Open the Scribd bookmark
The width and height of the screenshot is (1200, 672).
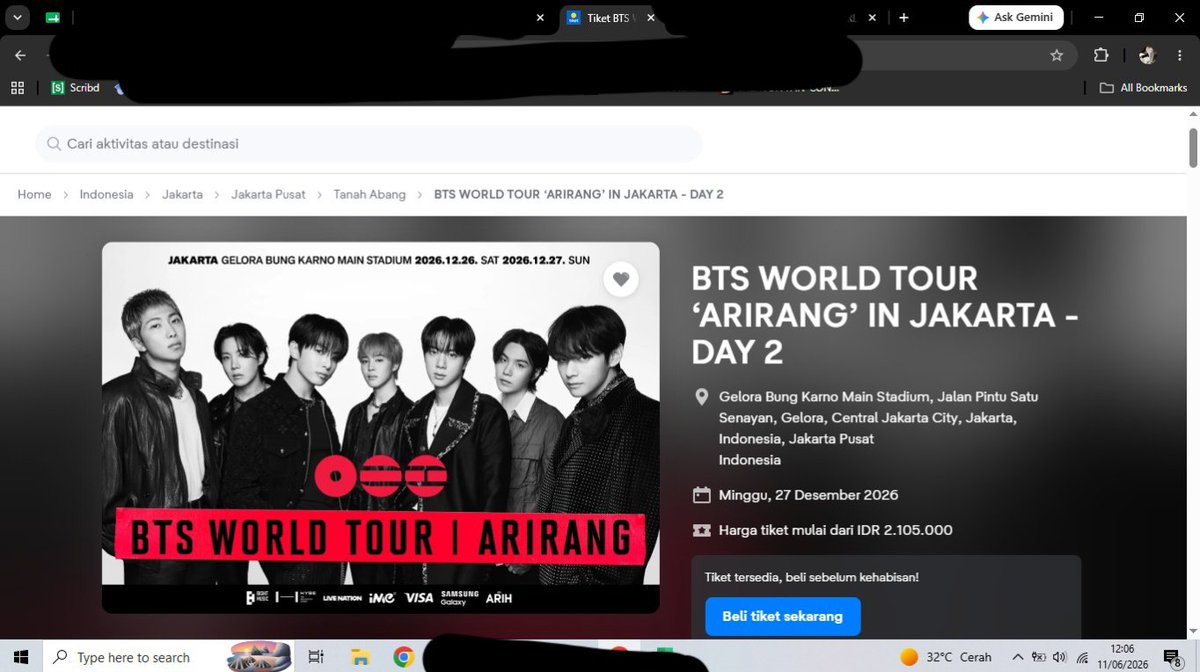tap(75, 88)
